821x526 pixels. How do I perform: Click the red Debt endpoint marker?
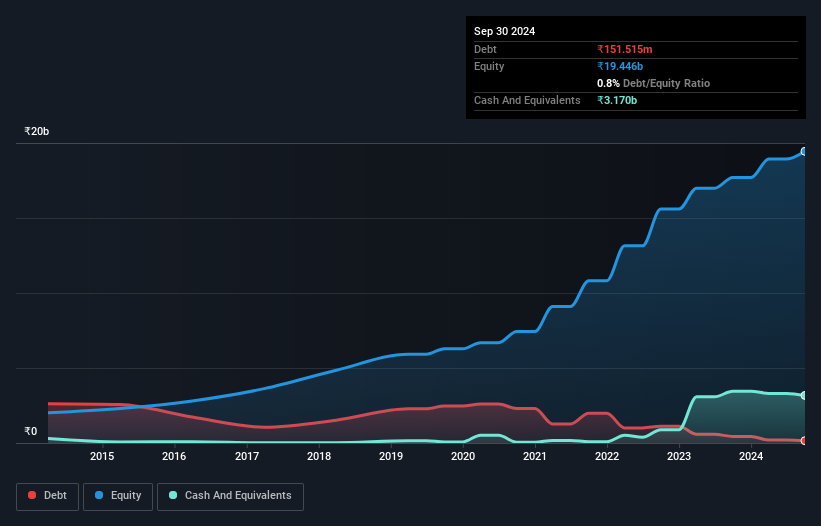(804, 441)
